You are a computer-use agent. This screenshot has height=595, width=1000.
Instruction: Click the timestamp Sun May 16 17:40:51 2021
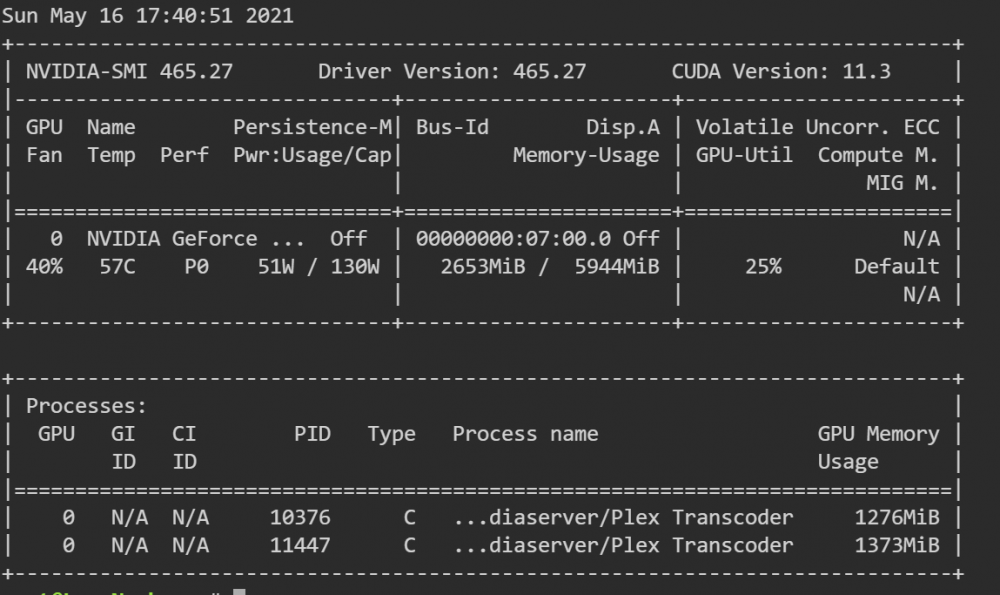pyautogui.click(x=147, y=16)
